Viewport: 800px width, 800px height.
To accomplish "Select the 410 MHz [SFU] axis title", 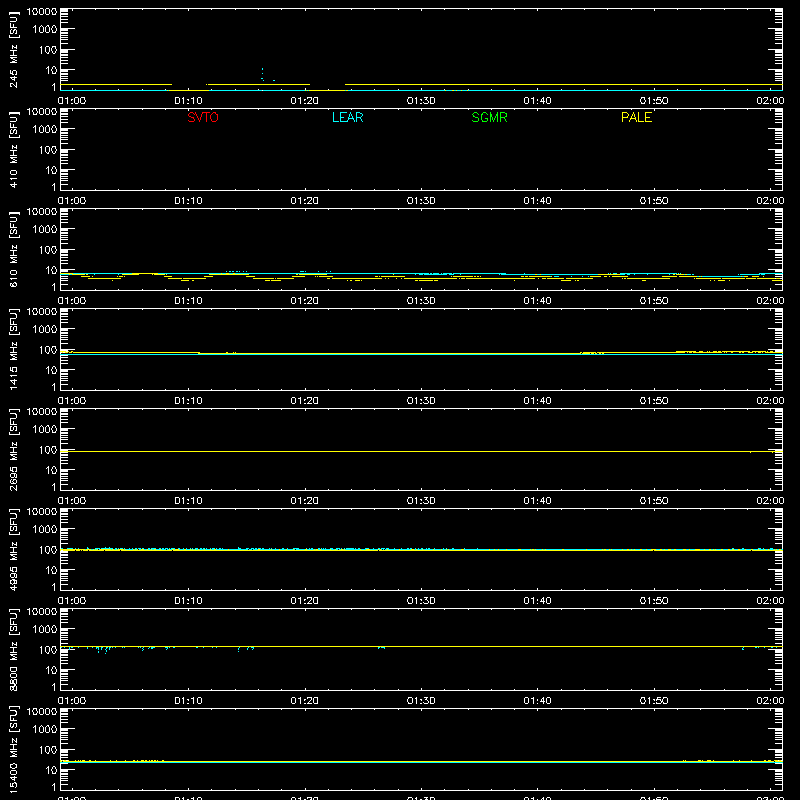I will pos(13,149).
